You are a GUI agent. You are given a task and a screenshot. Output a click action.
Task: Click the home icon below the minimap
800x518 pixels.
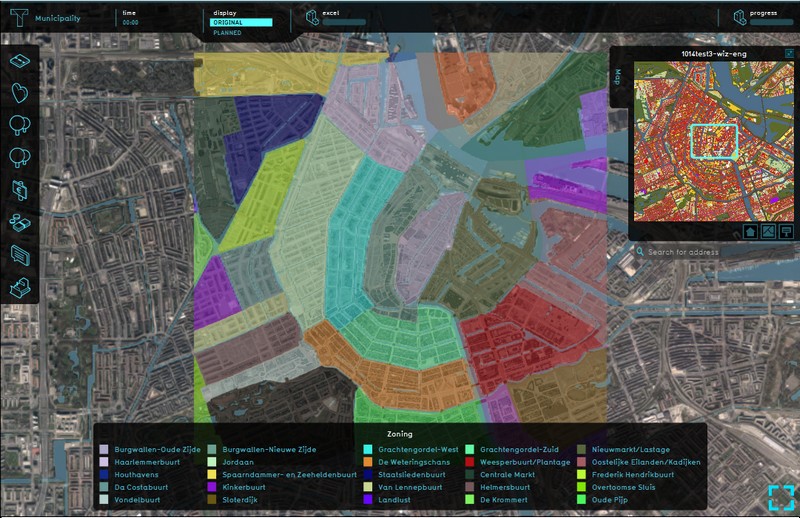(x=750, y=231)
